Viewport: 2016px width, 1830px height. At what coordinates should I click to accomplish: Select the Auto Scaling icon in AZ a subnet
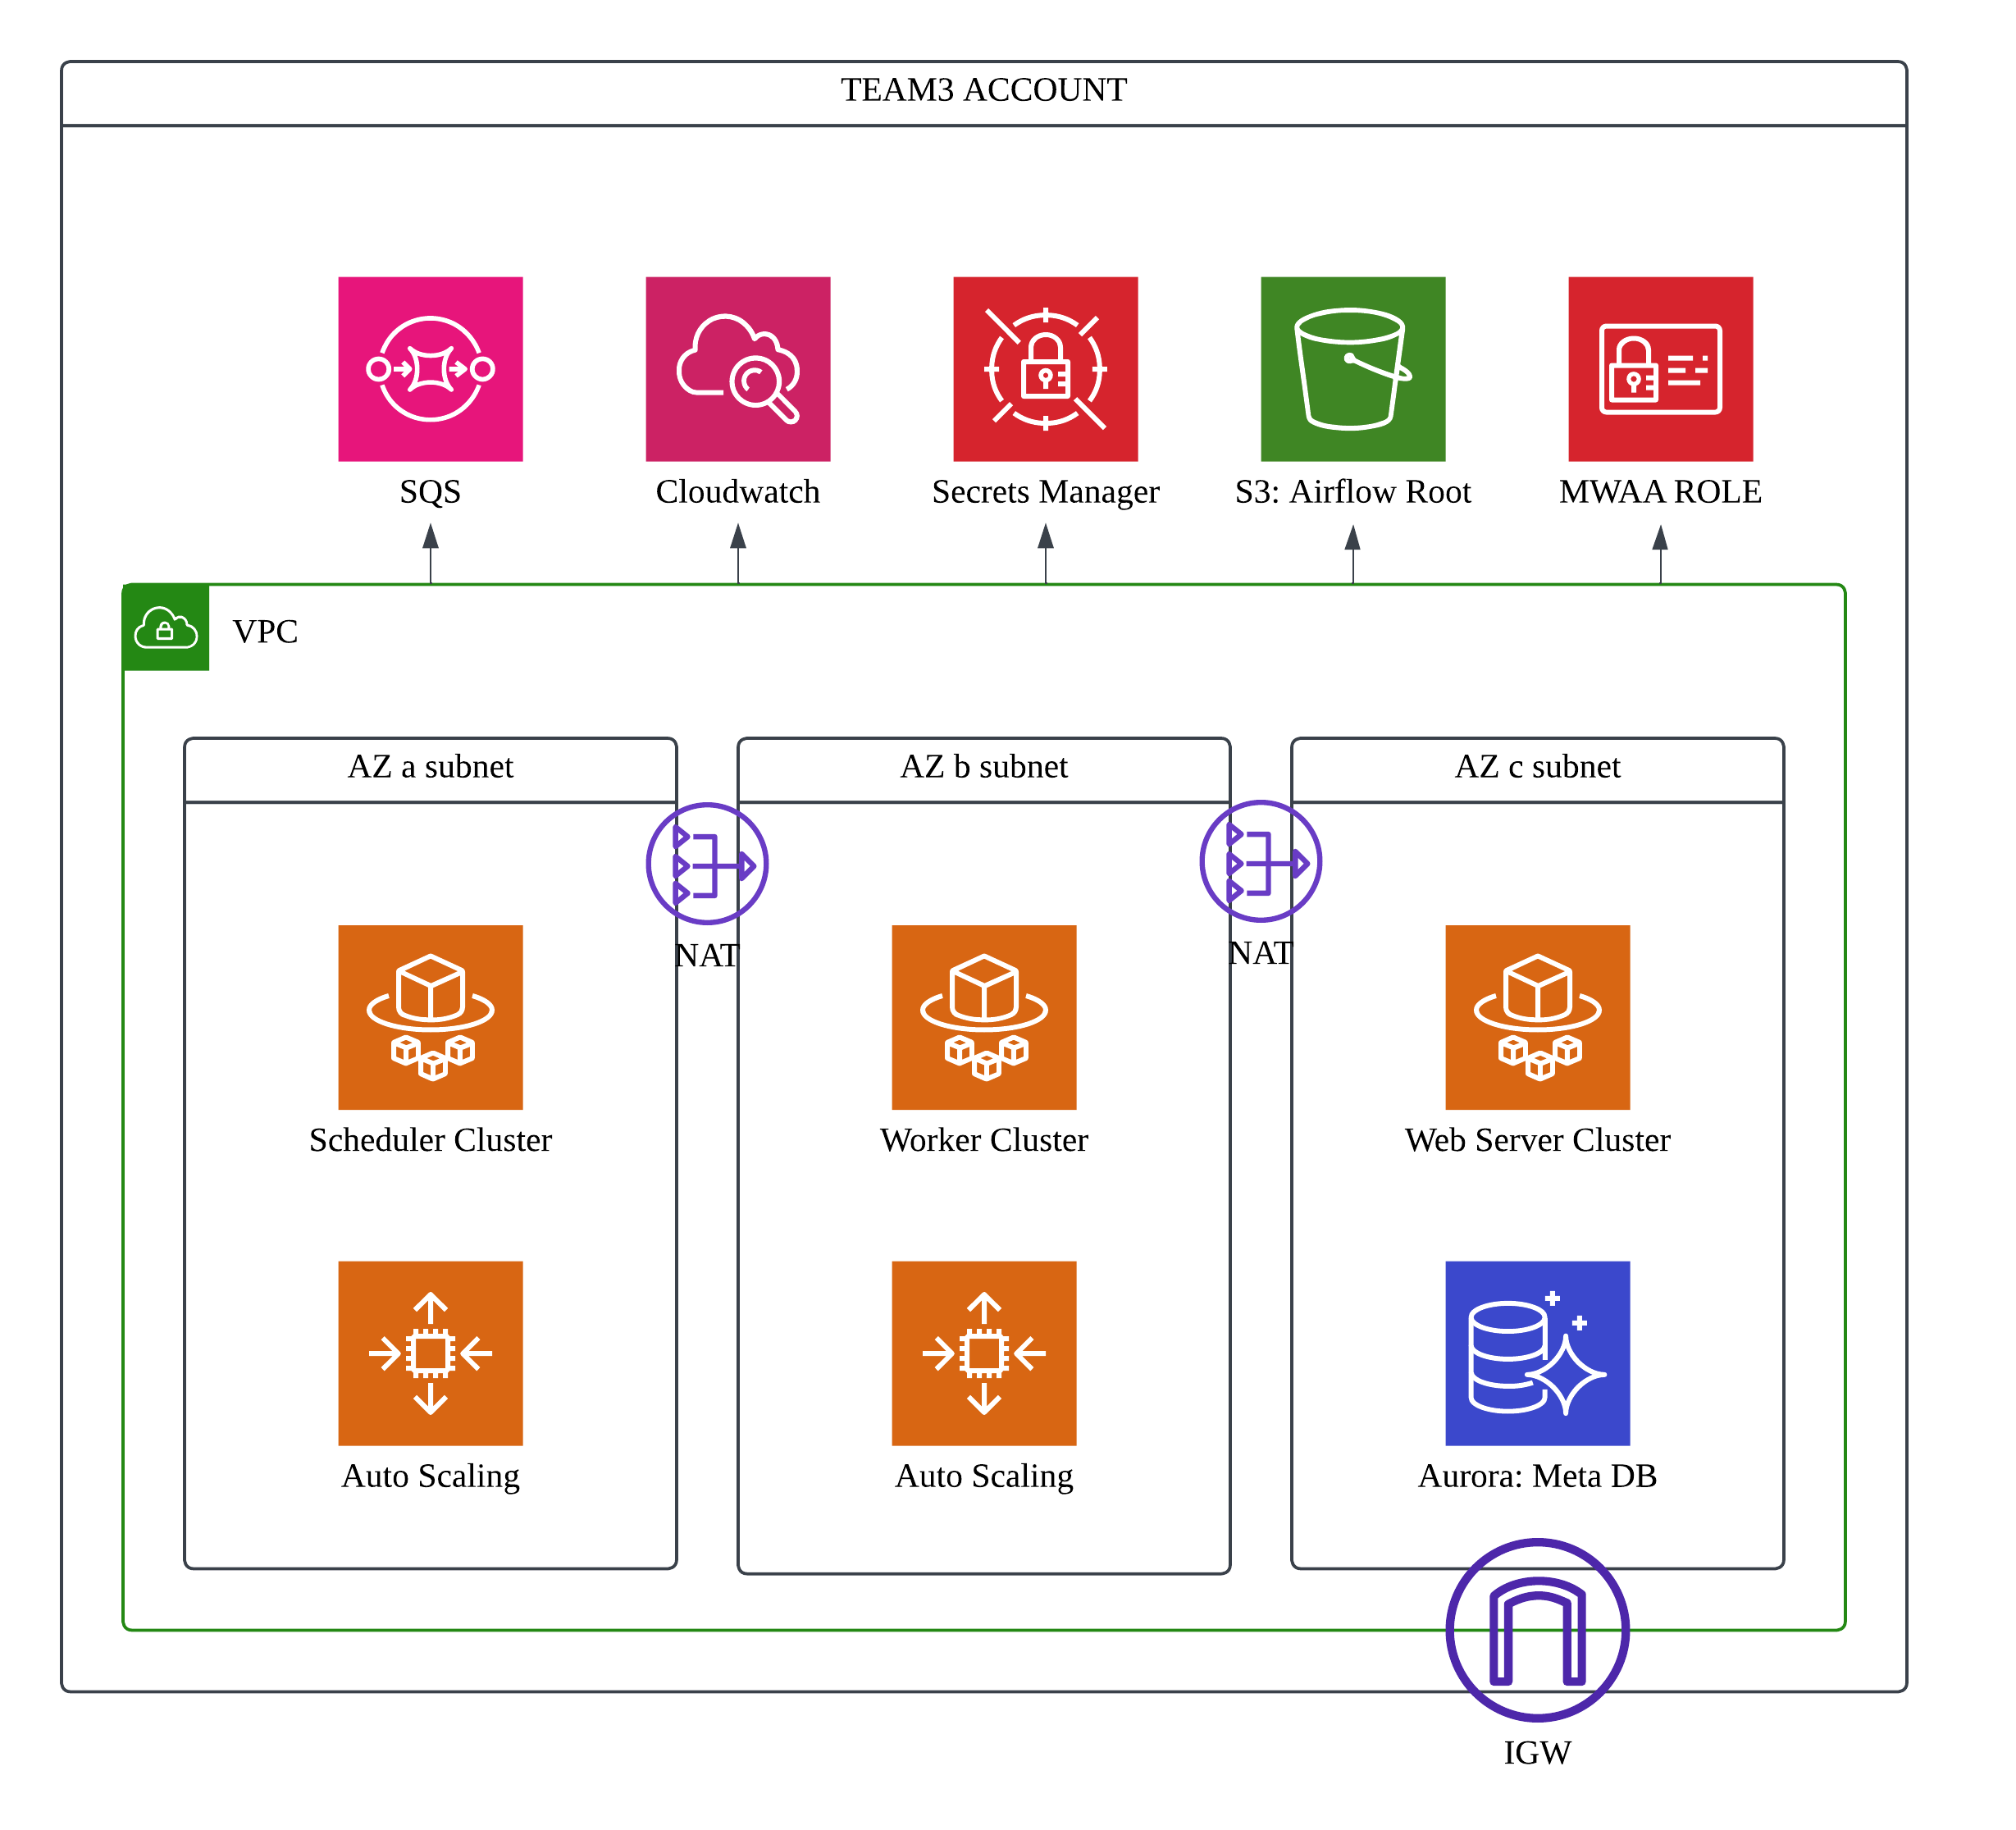430,1353
